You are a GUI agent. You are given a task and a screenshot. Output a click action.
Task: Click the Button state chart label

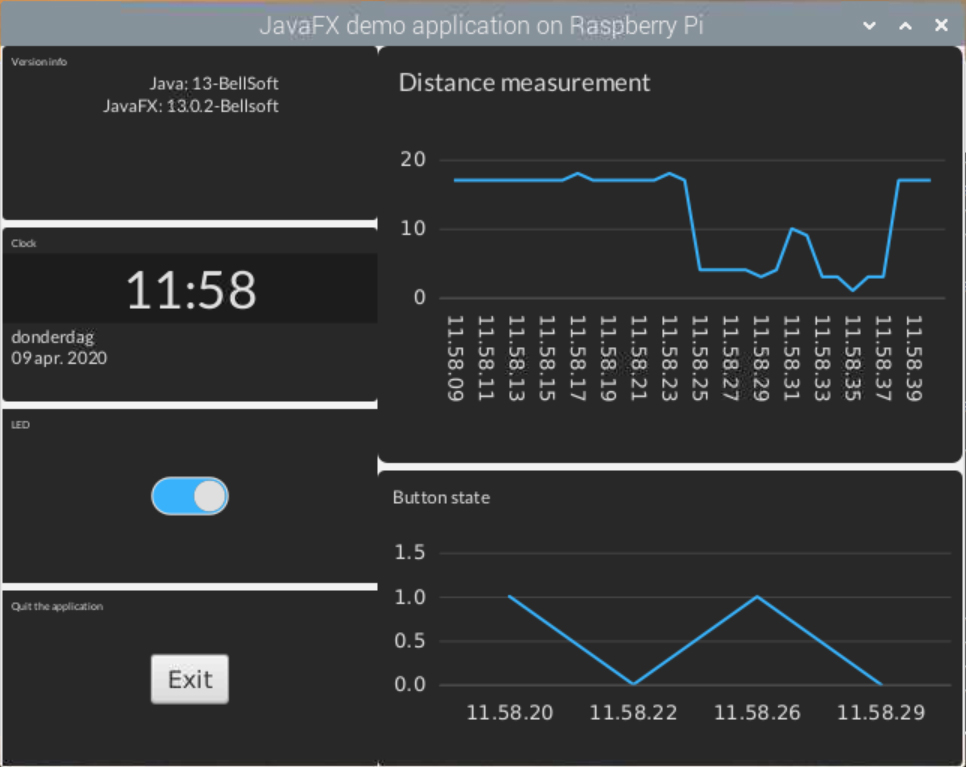(441, 497)
